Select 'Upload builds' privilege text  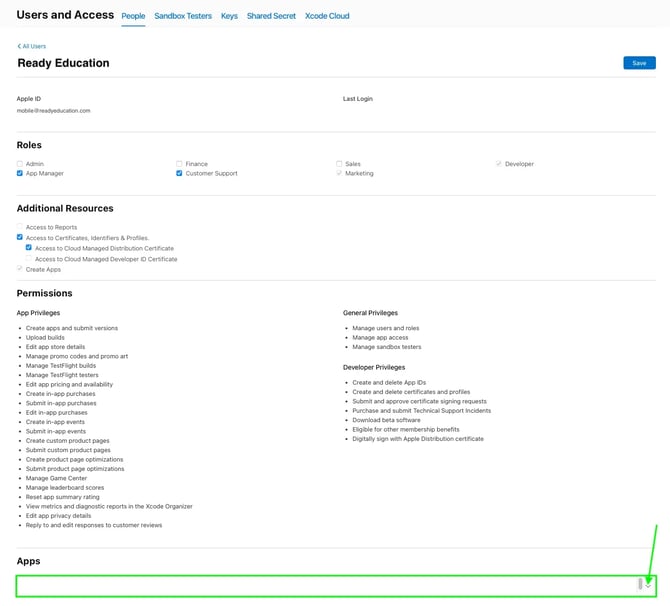pyautogui.click(x=45, y=338)
